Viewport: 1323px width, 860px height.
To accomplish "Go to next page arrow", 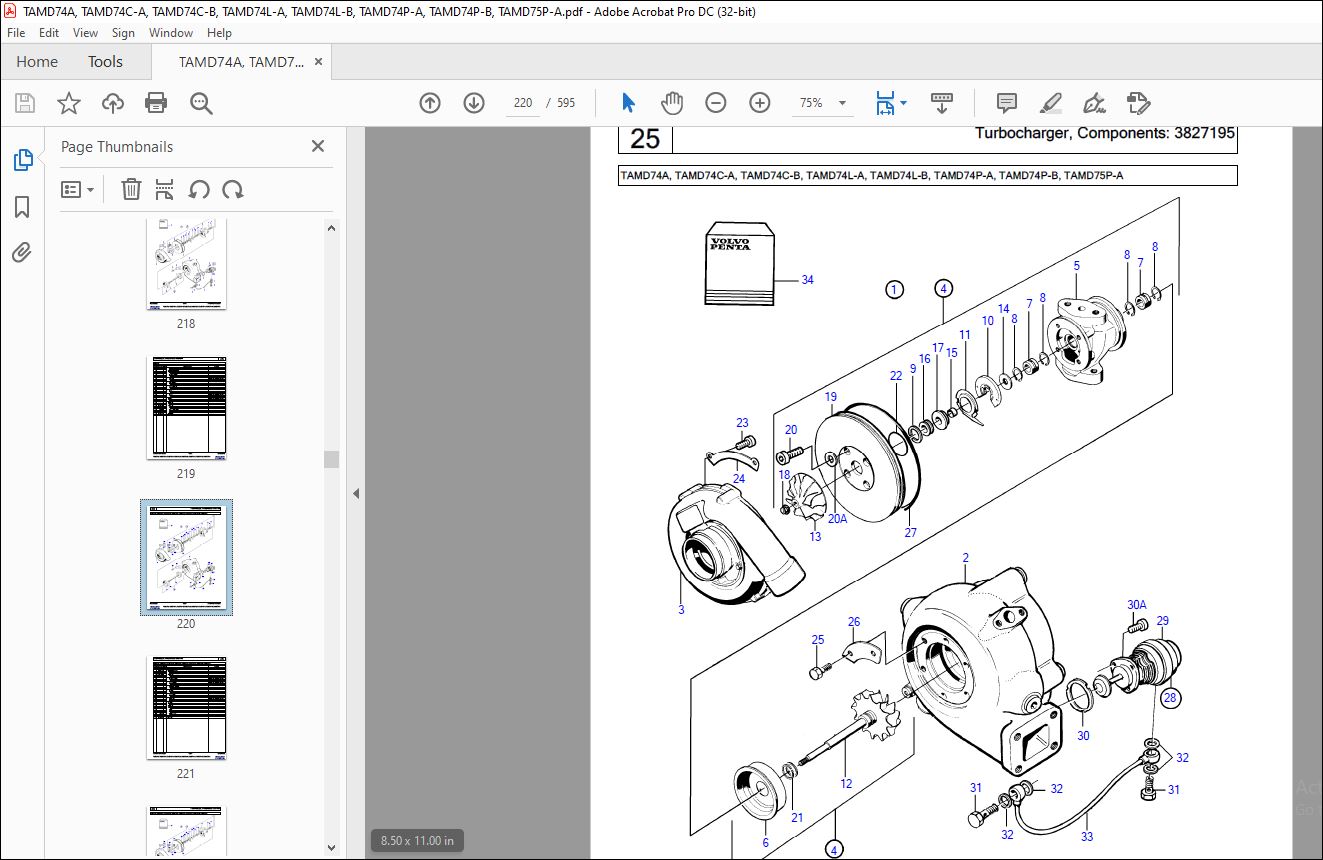I will point(474,103).
